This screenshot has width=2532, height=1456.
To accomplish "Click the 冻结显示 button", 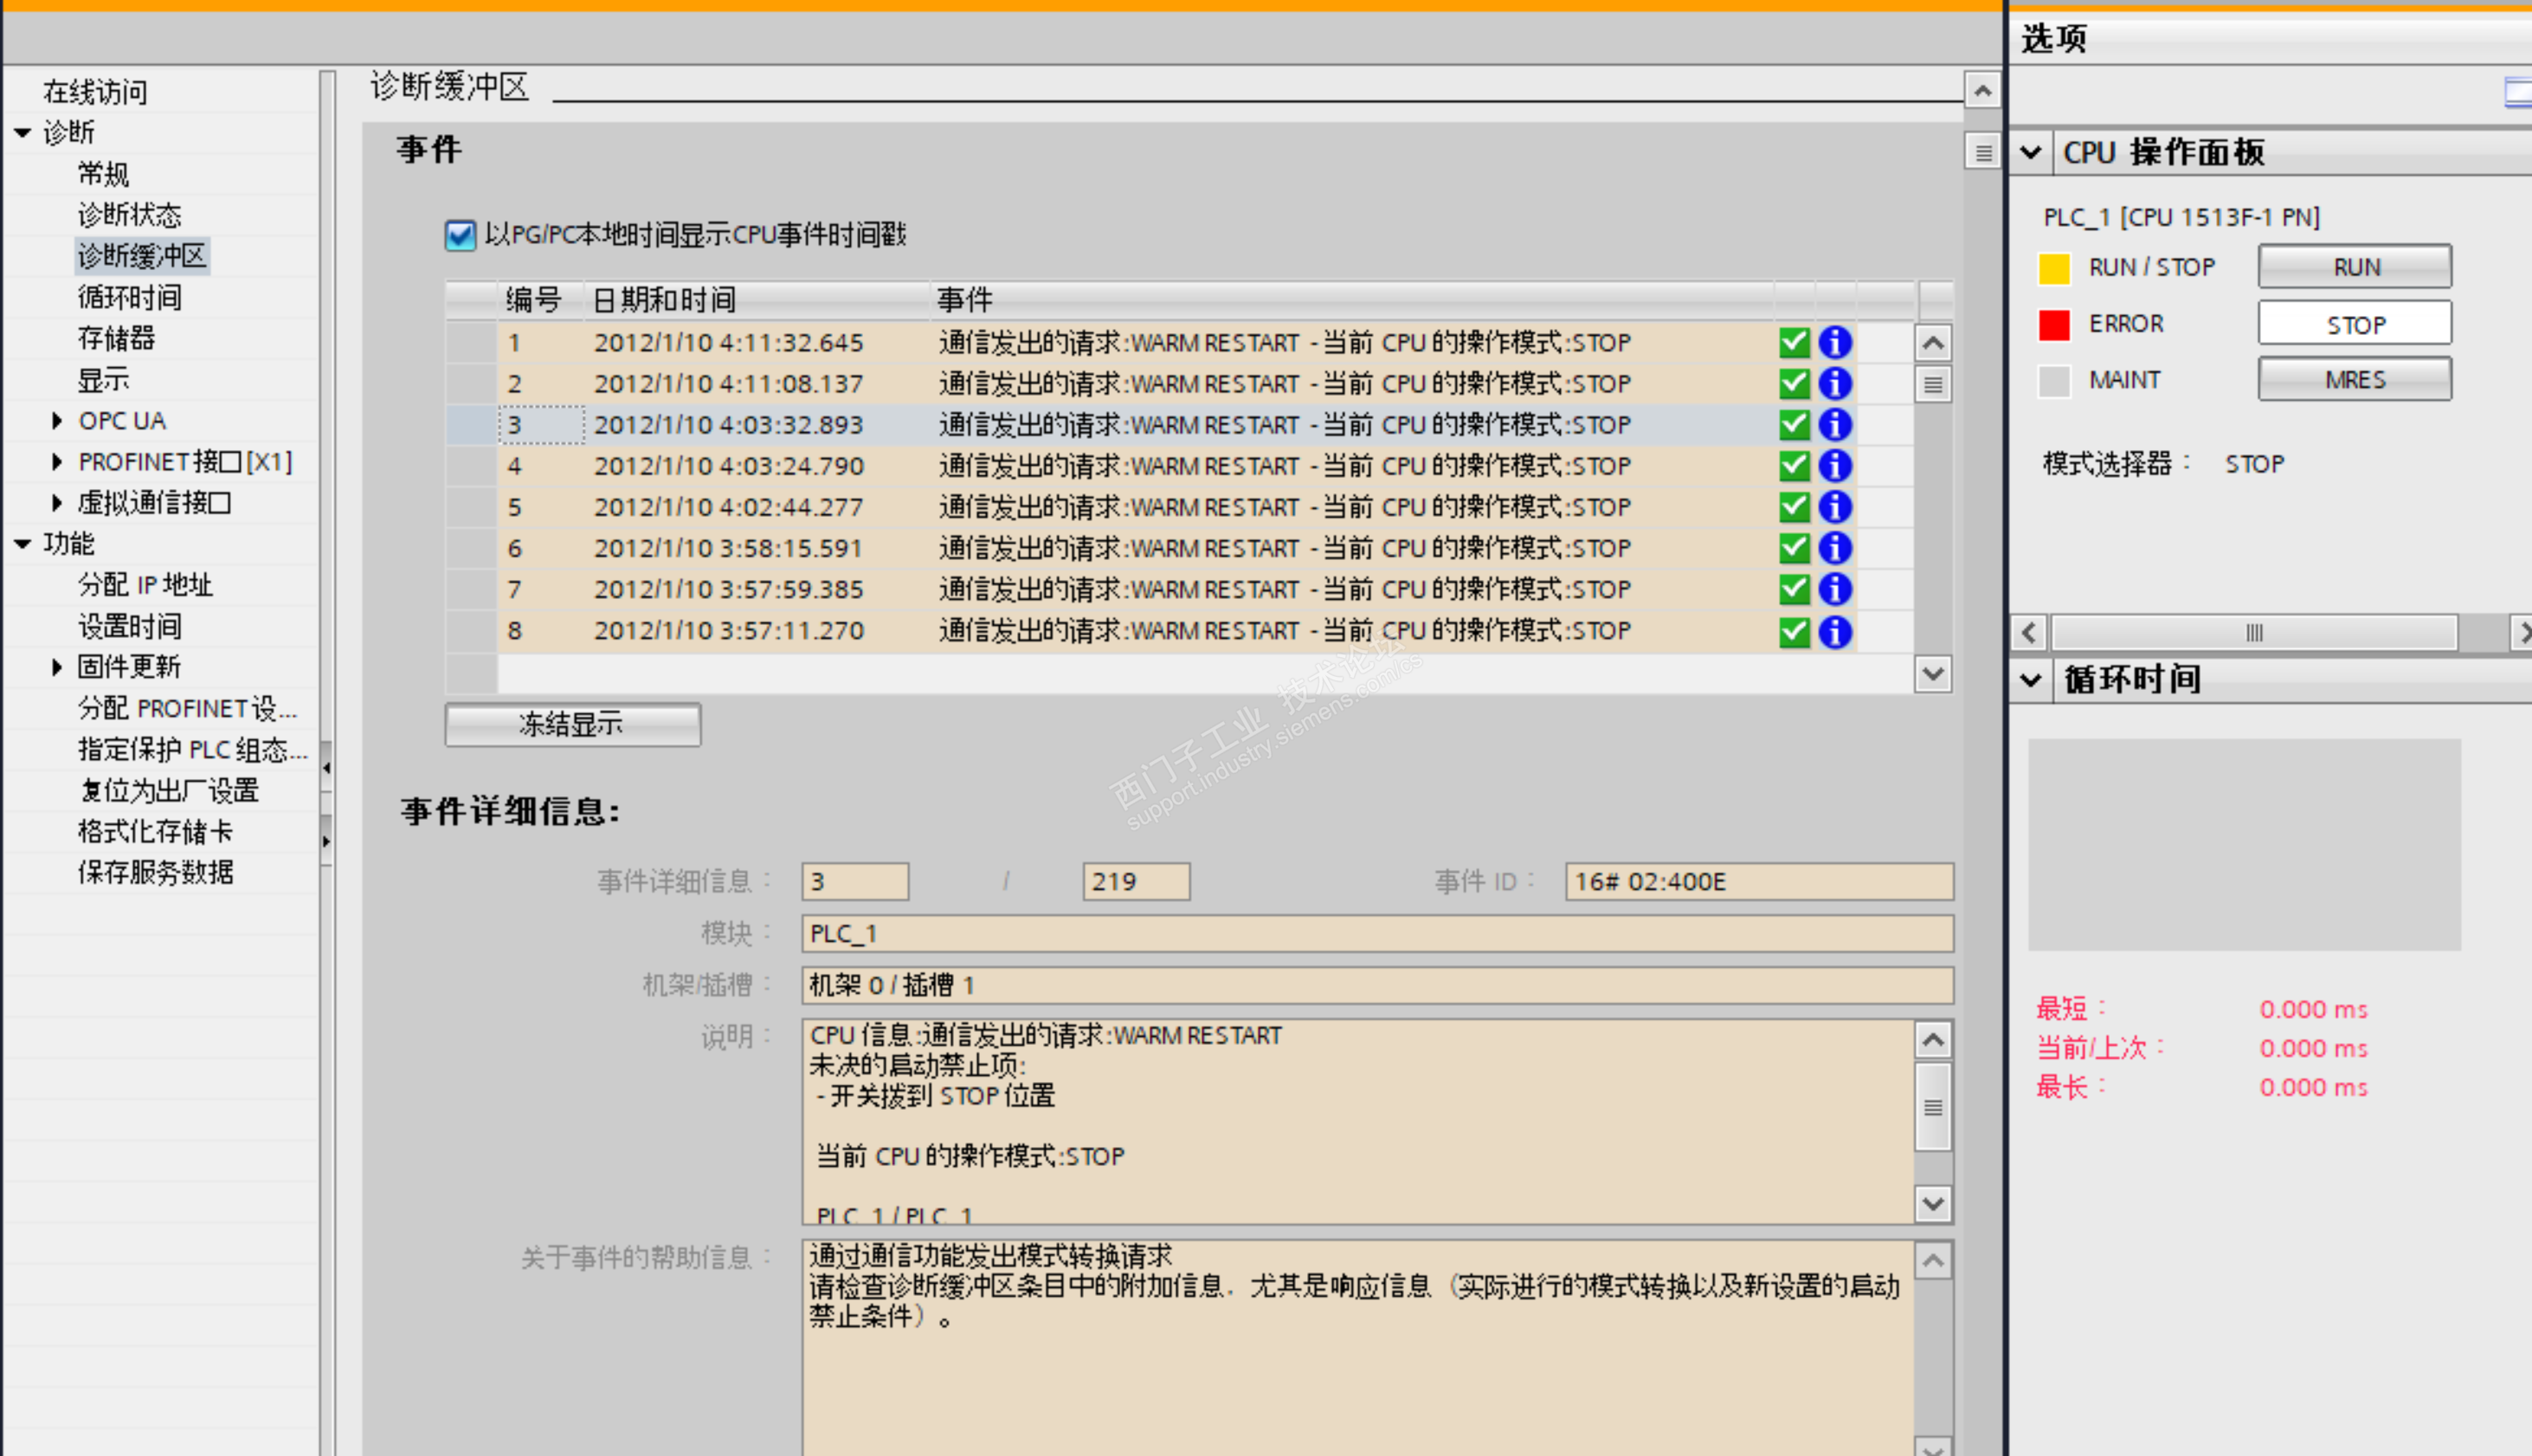I will 572,724.
